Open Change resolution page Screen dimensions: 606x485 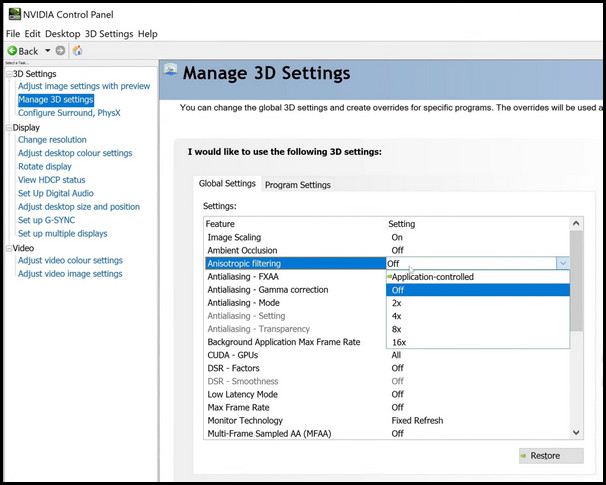tap(52, 140)
